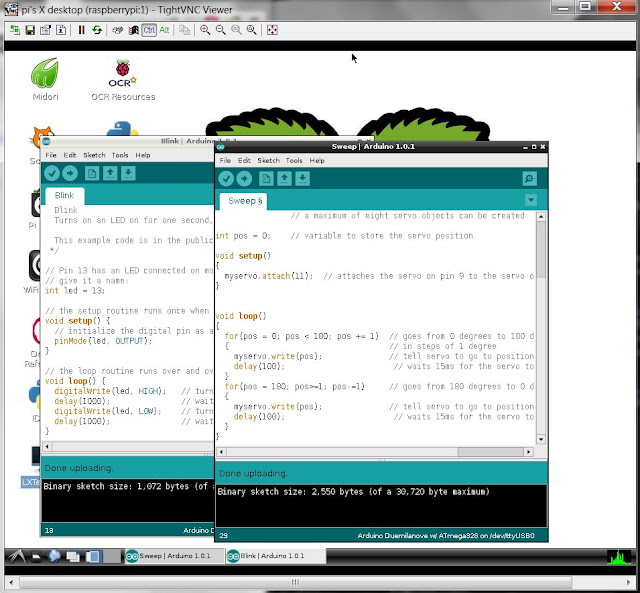
Task: Click the Transfer files icon in TightVNC toolbar
Action: 185,30
